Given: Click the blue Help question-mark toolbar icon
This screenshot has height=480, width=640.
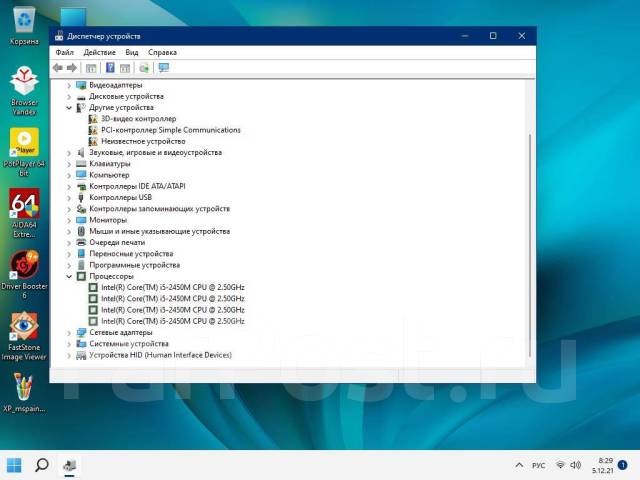Looking at the screenshot, I should click(110, 68).
